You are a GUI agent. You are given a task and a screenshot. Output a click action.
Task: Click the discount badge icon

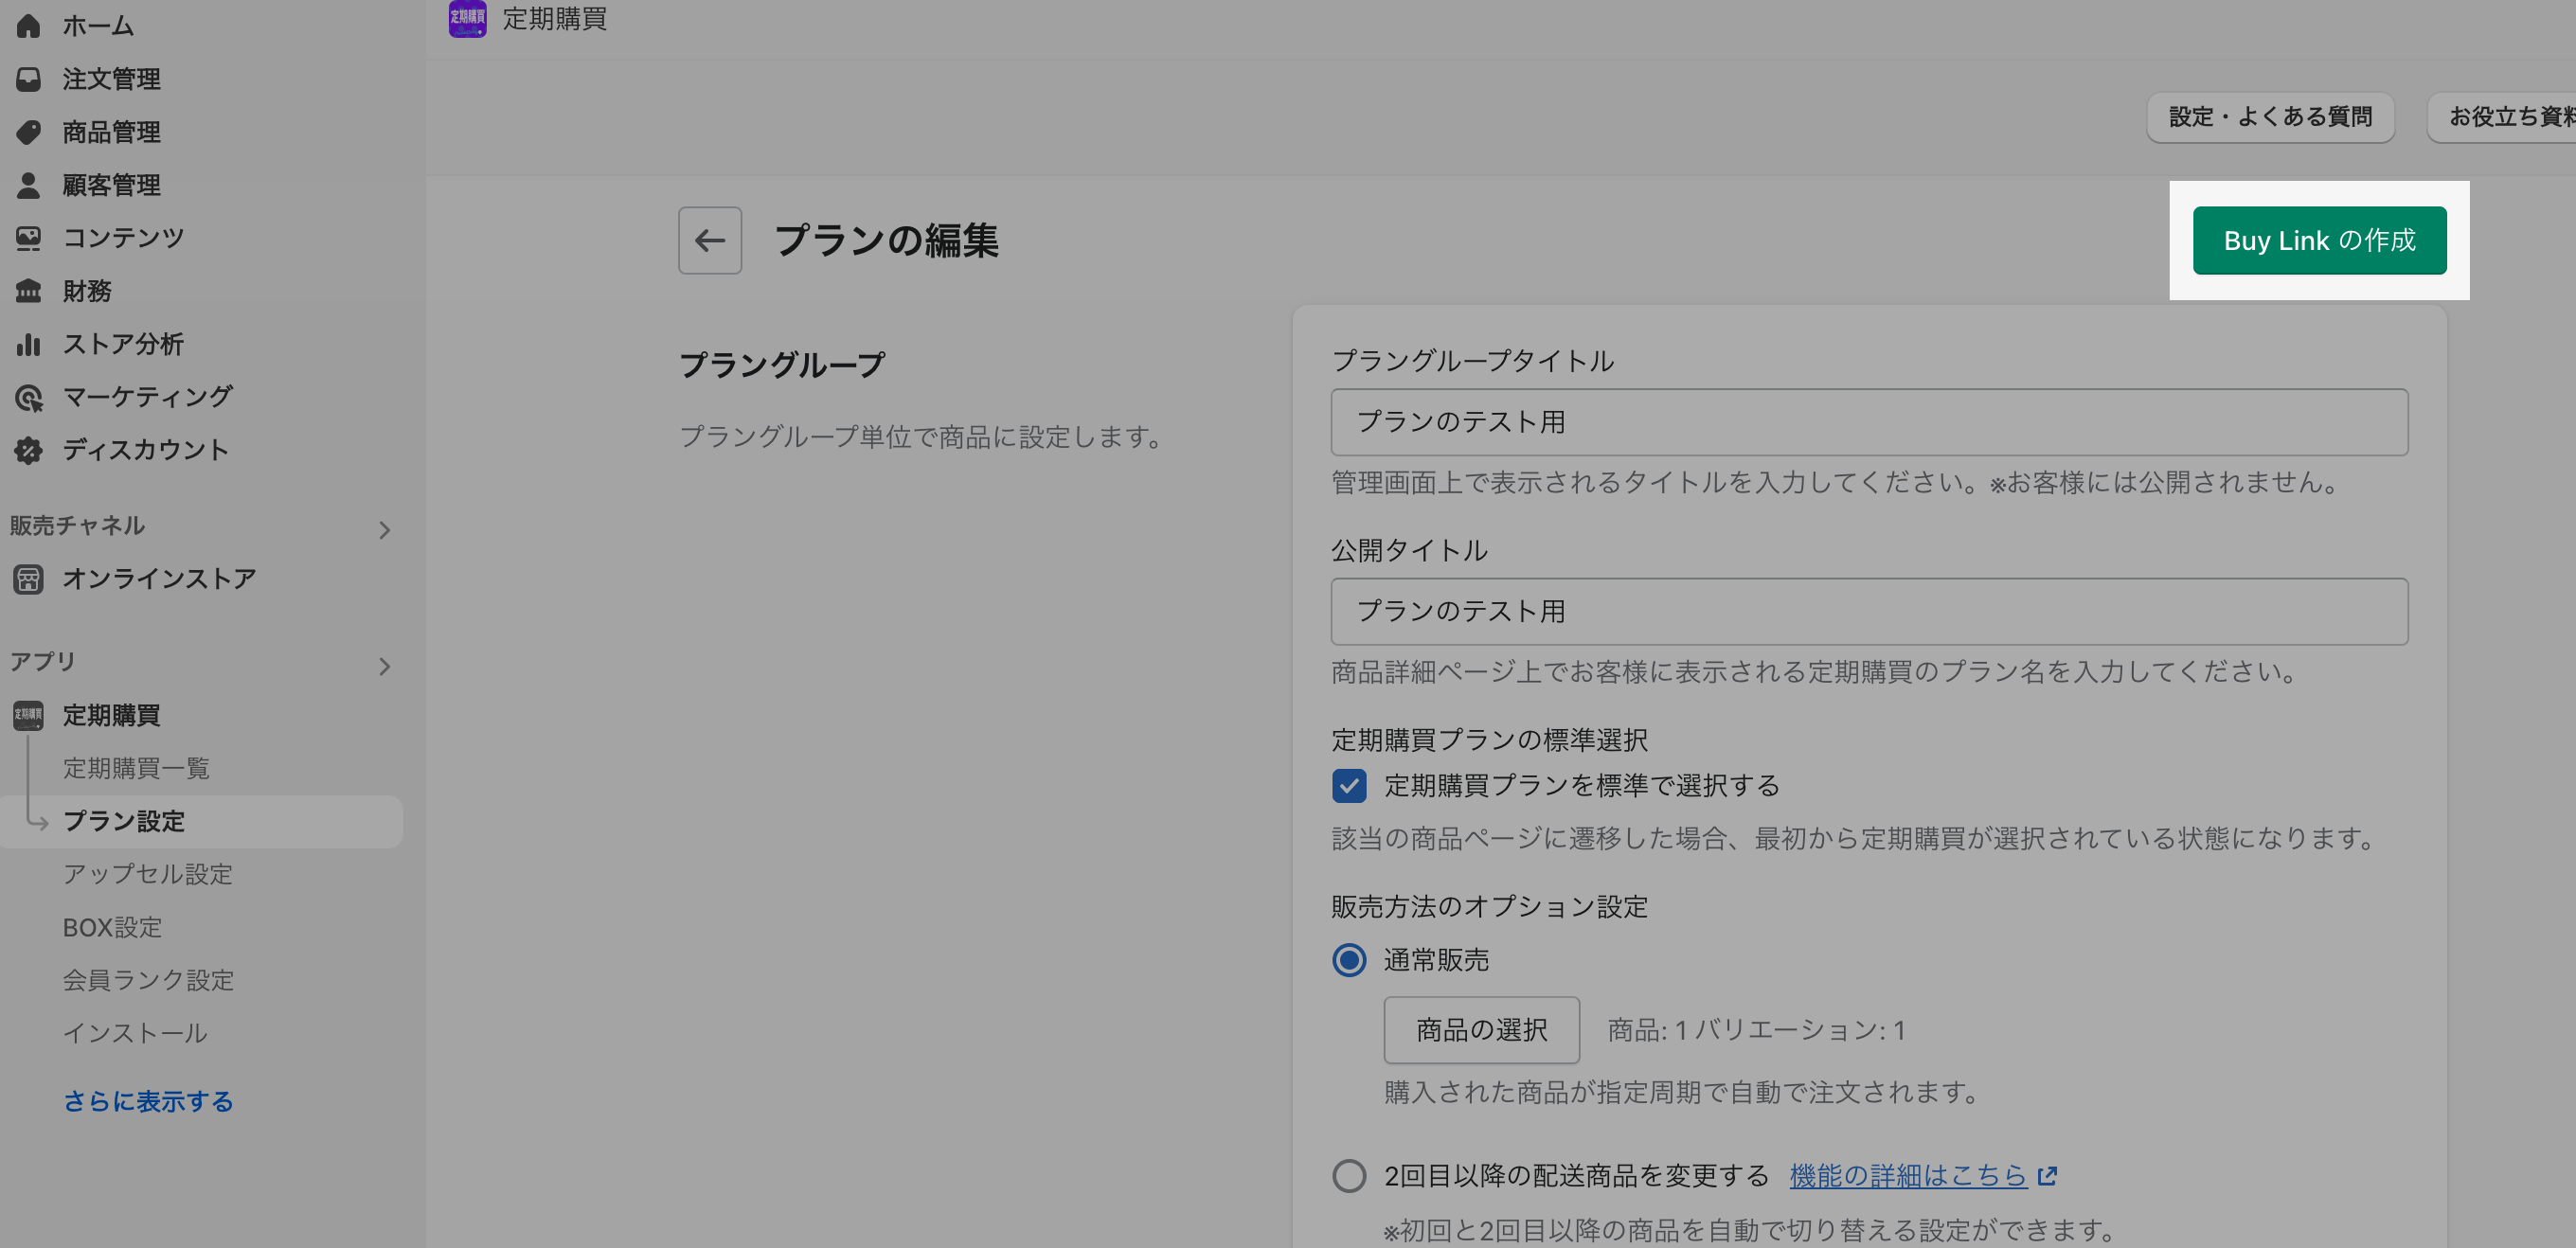pyautogui.click(x=28, y=450)
